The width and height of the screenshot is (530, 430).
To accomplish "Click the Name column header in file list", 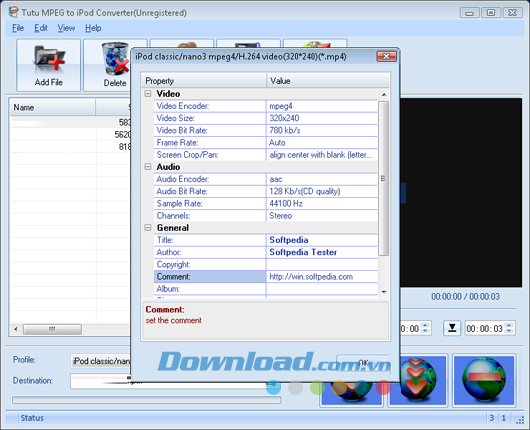I will click(52, 108).
